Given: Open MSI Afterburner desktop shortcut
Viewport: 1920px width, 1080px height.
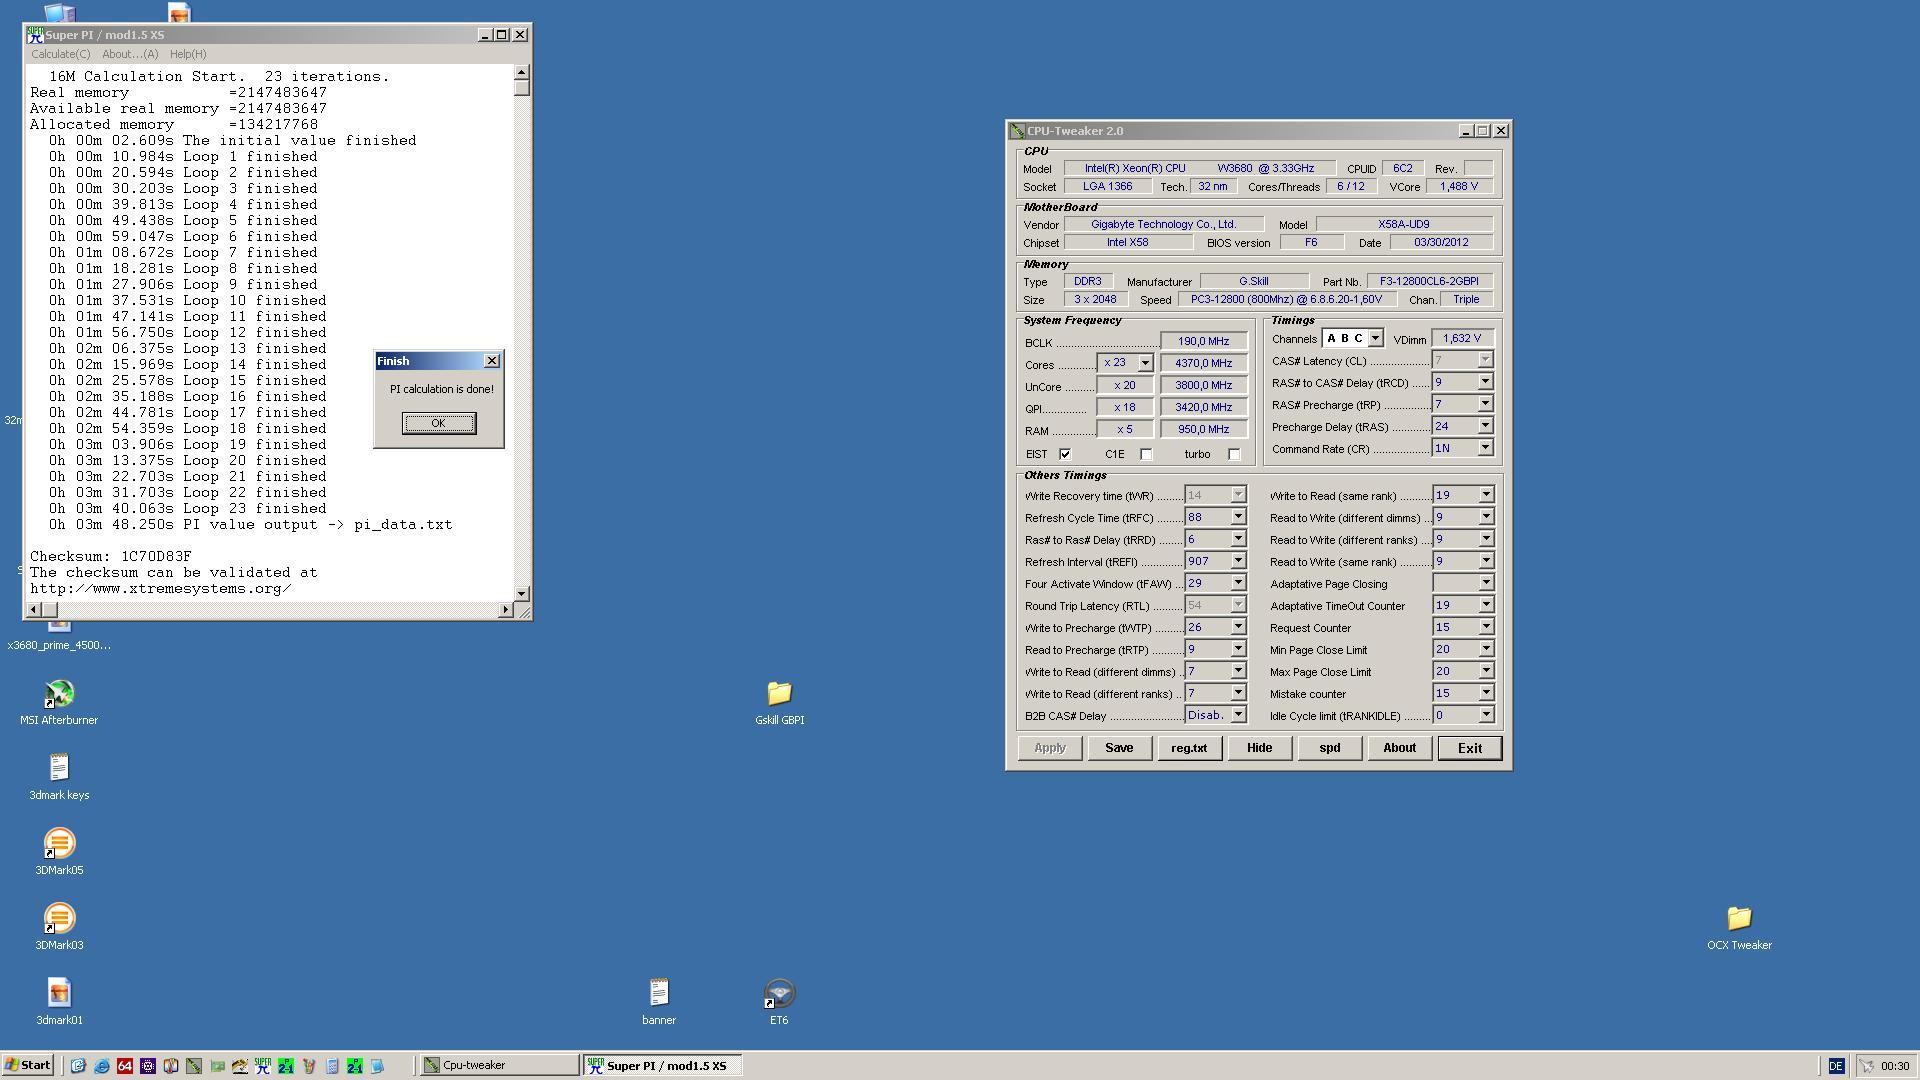Looking at the screenshot, I should coord(59,702).
